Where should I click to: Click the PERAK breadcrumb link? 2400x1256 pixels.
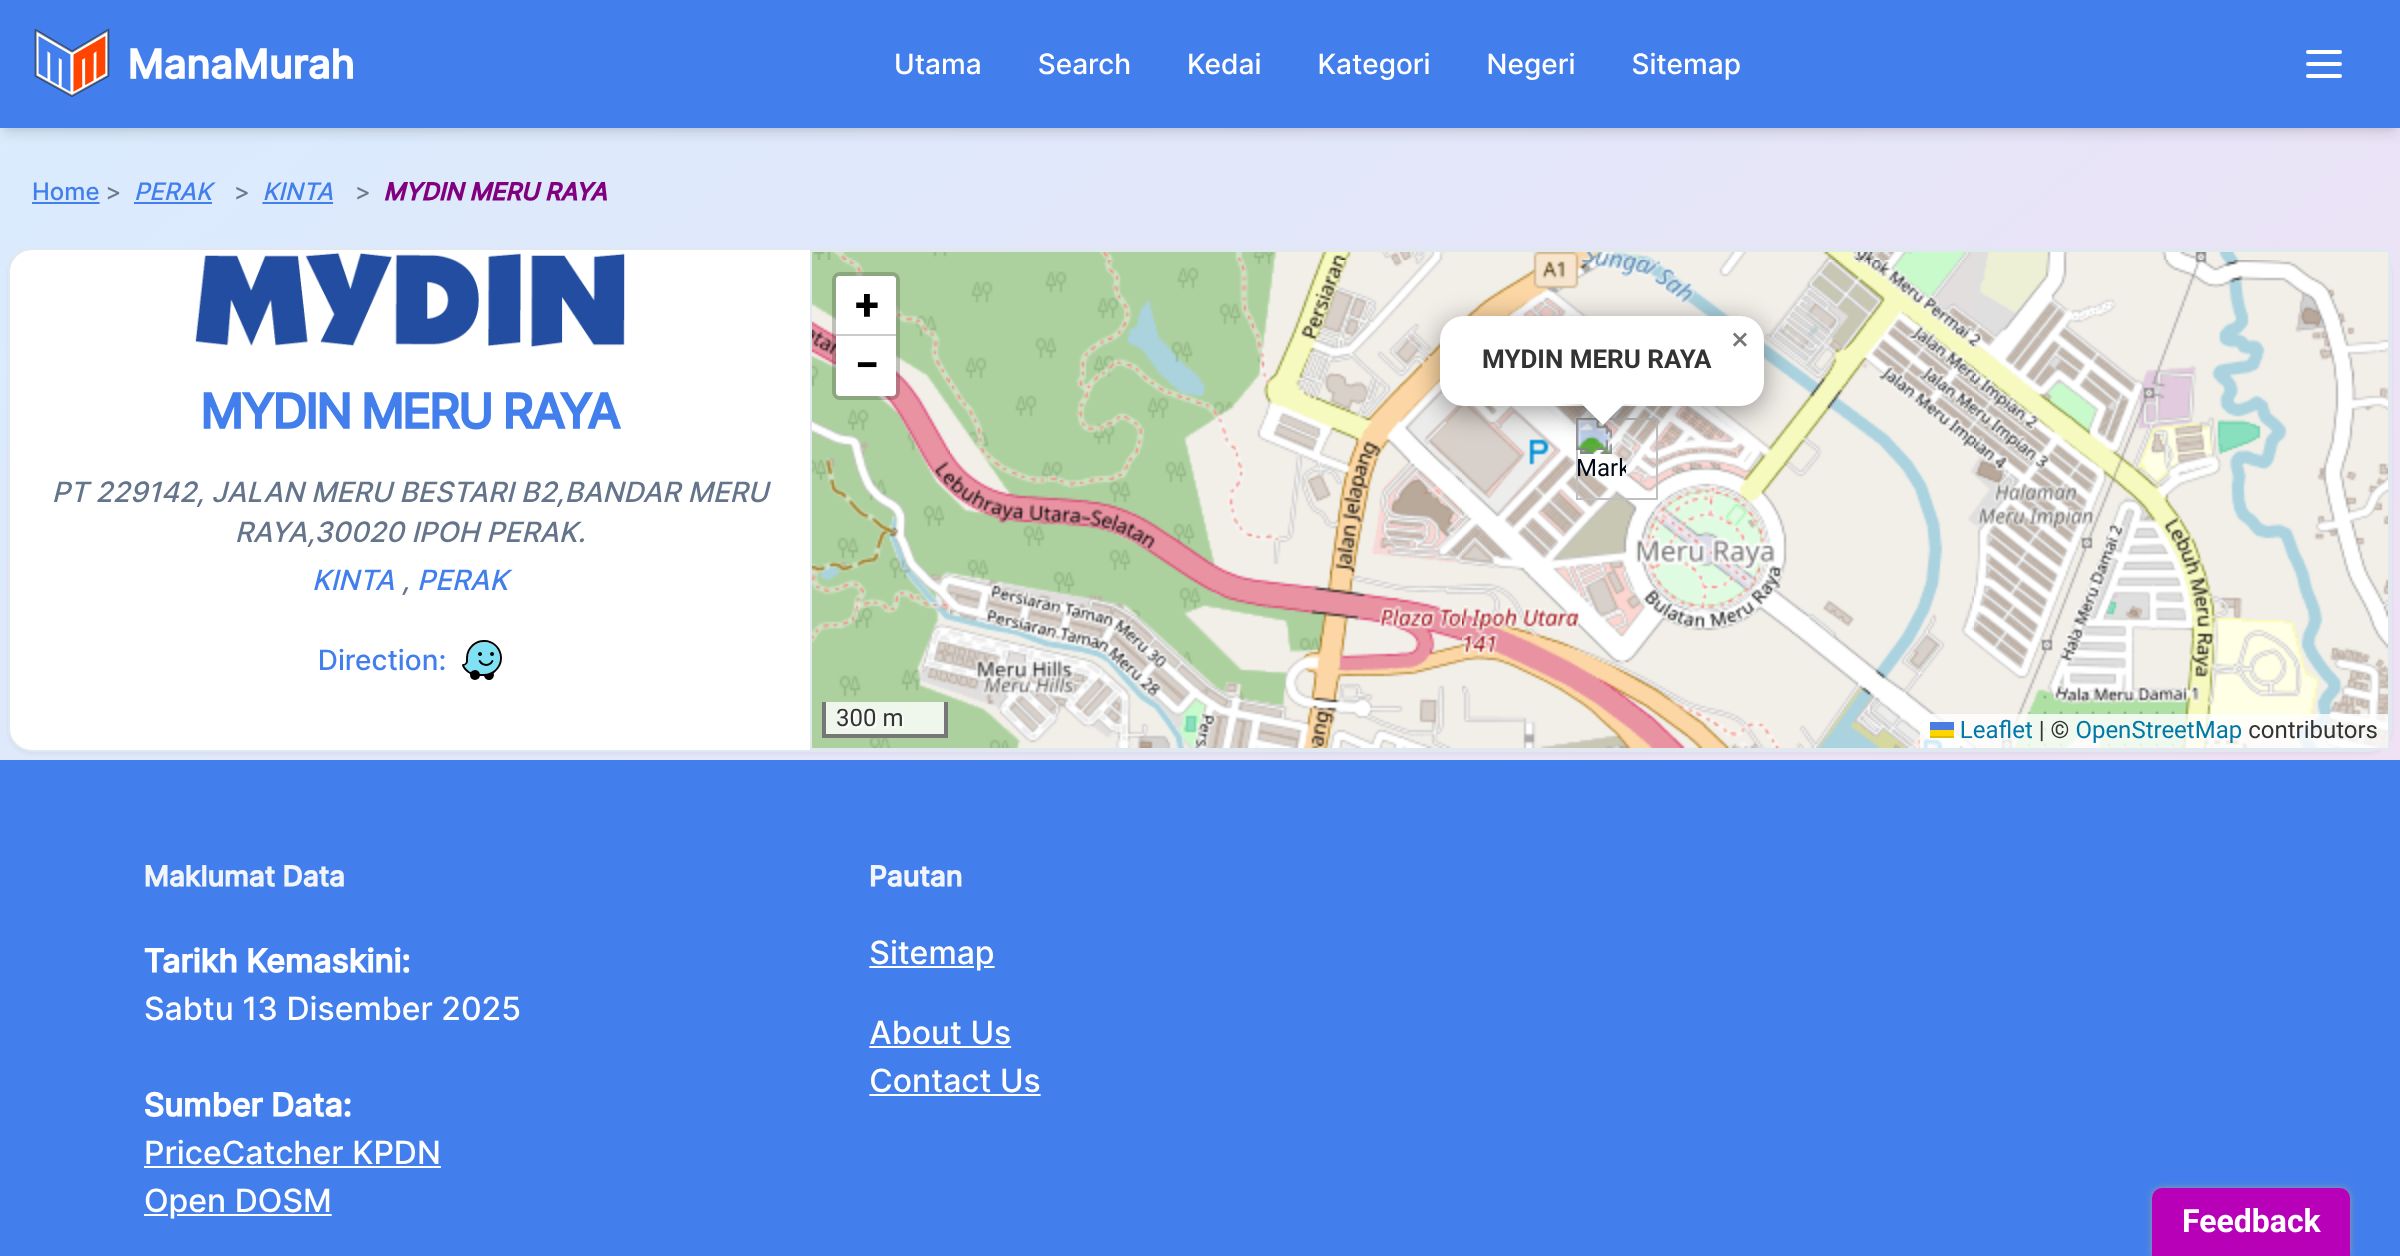pyautogui.click(x=174, y=191)
